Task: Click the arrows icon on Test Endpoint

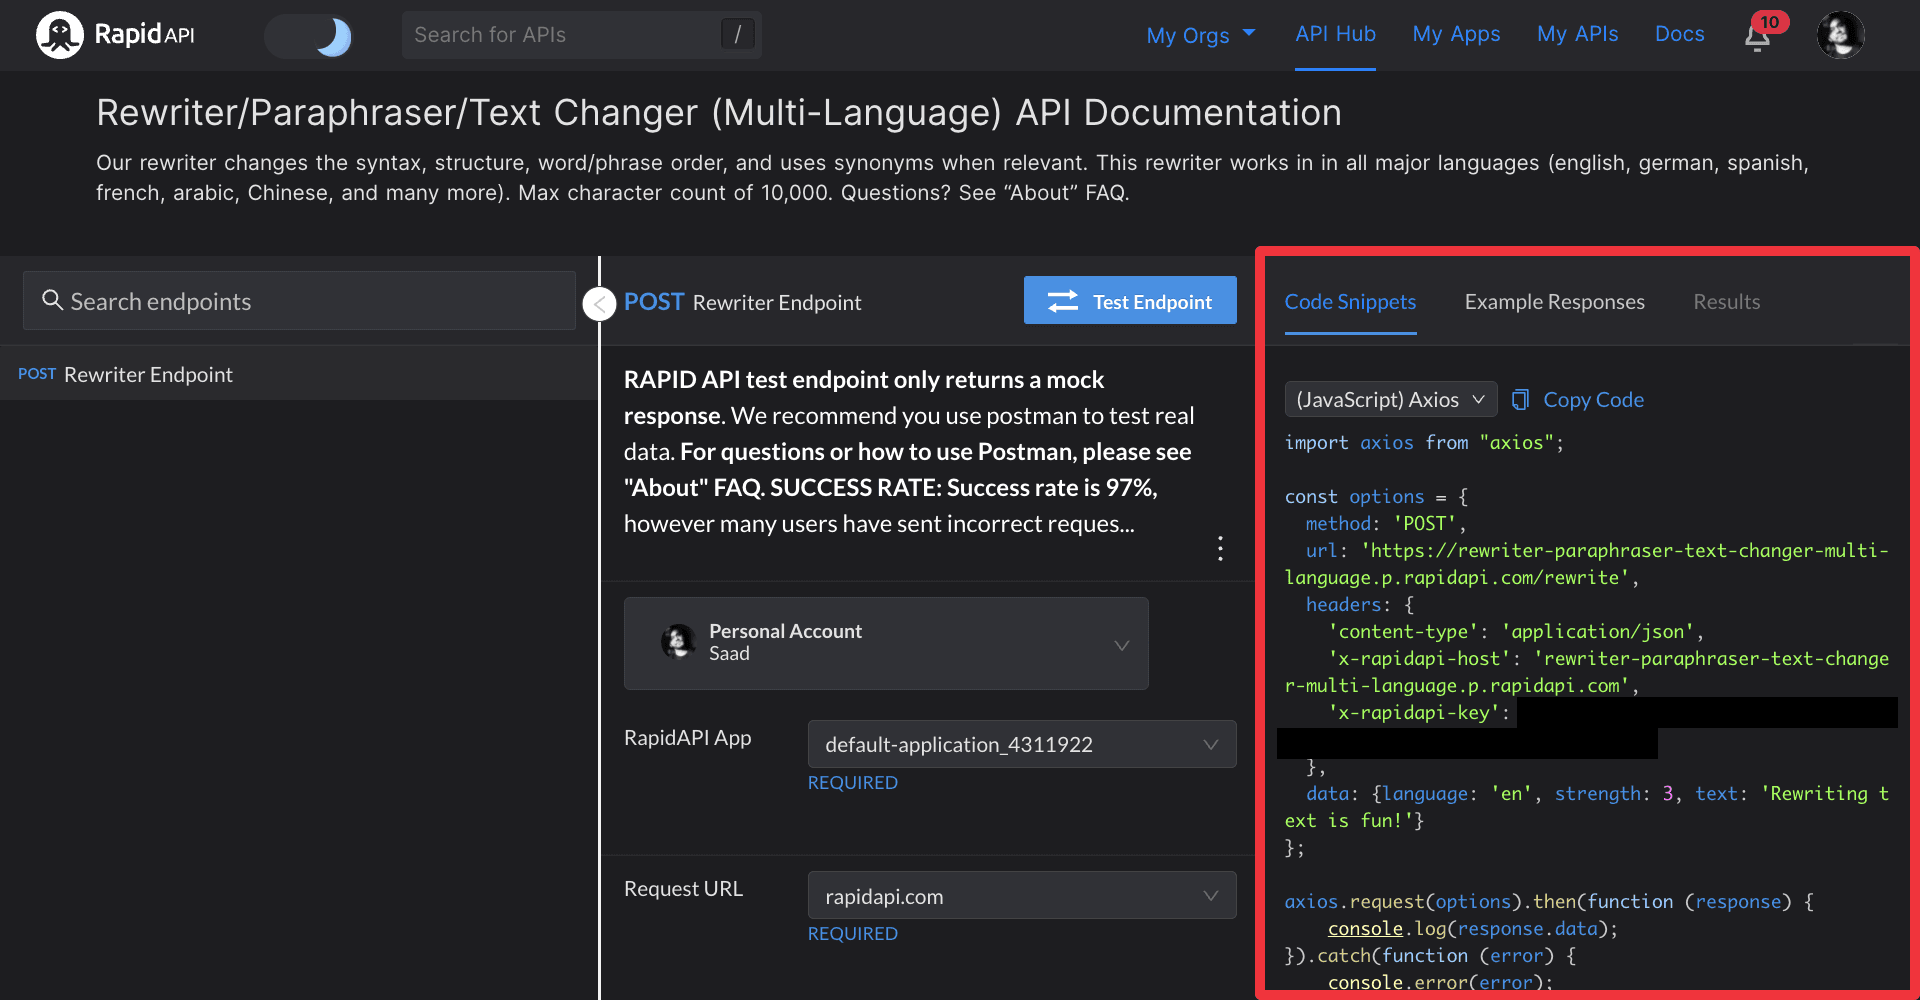Action: click(1063, 301)
